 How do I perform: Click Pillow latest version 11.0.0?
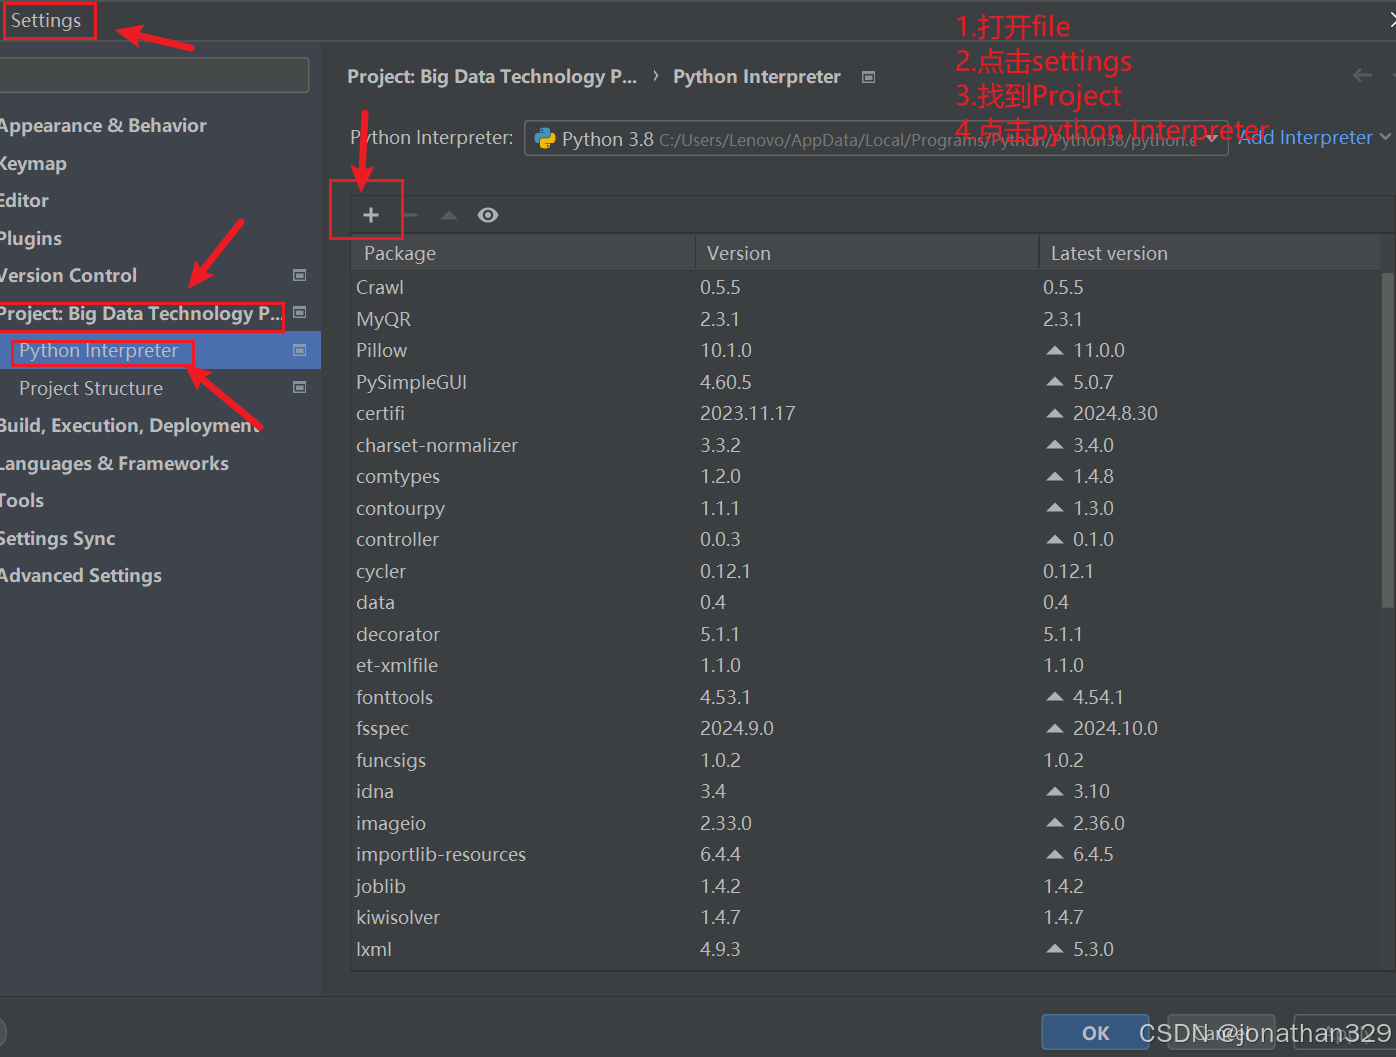[x=1098, y=350]
